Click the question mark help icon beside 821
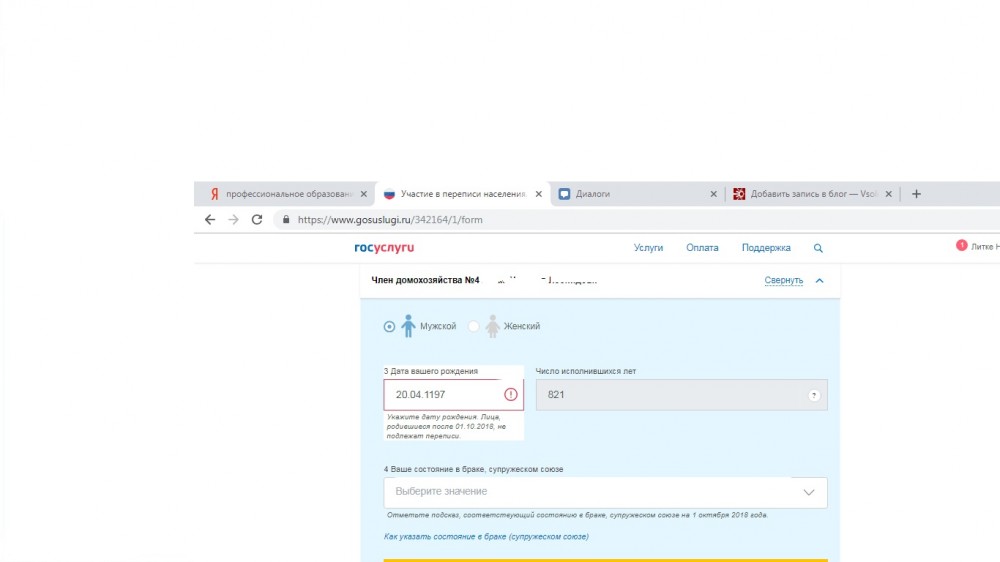 (814, 396)
